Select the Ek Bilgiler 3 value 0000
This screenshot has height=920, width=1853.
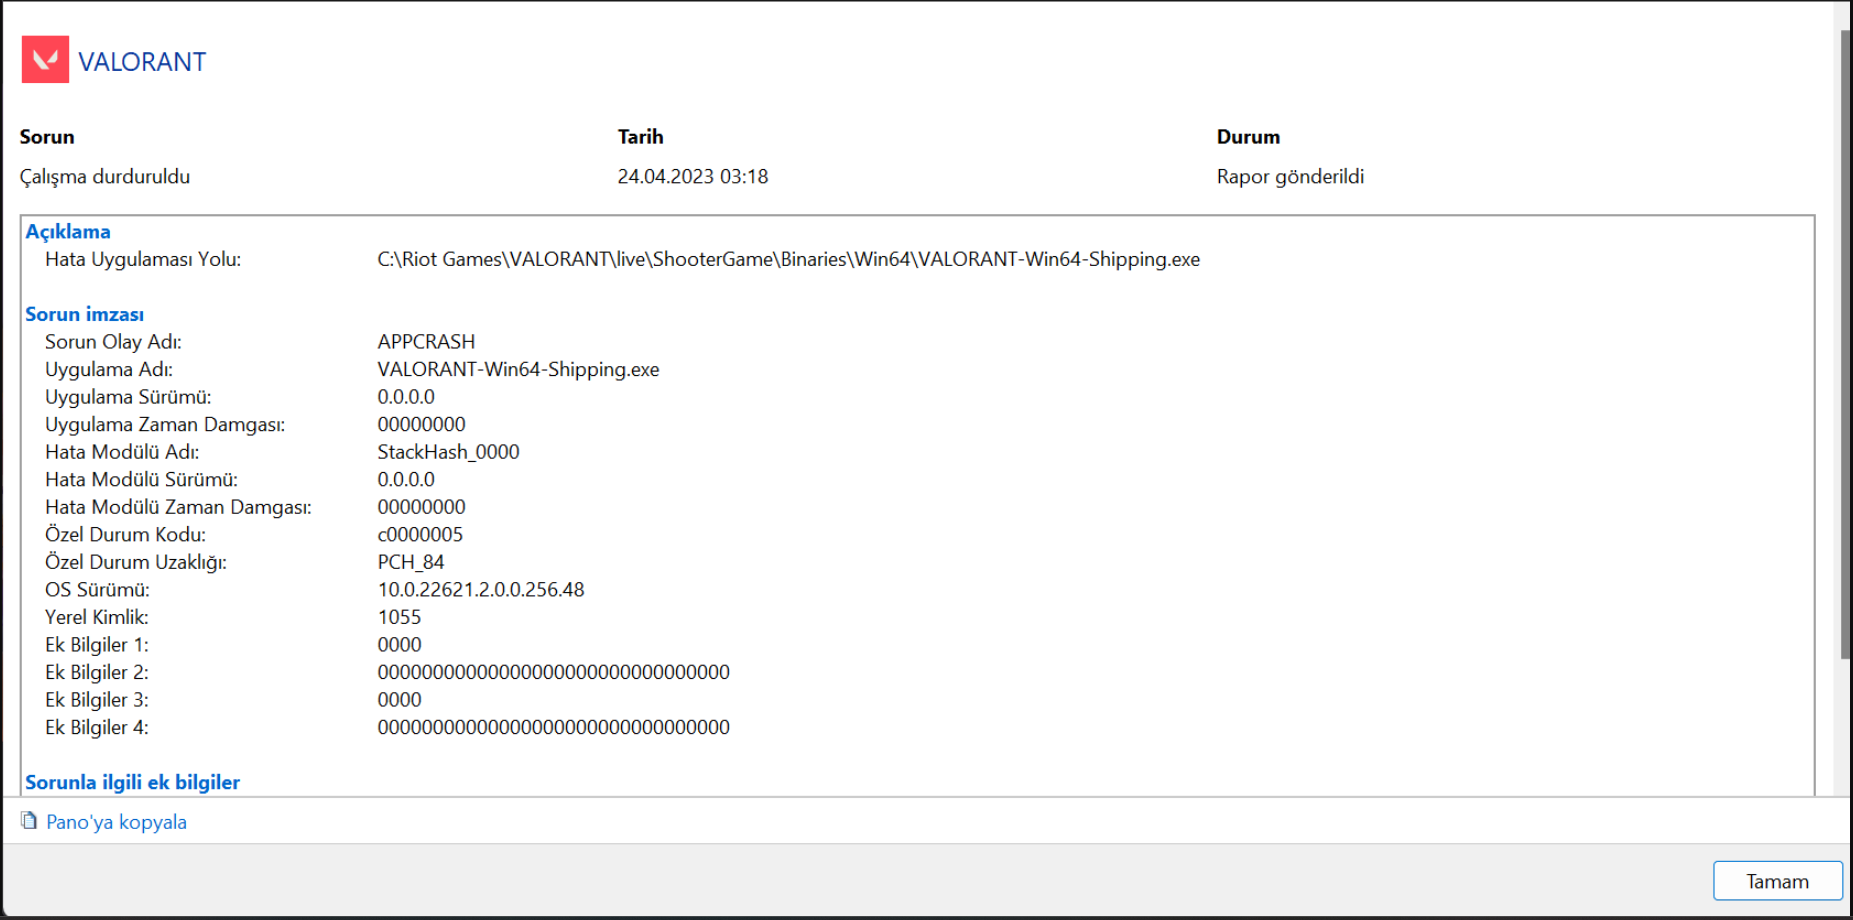(x=400, y=700)
